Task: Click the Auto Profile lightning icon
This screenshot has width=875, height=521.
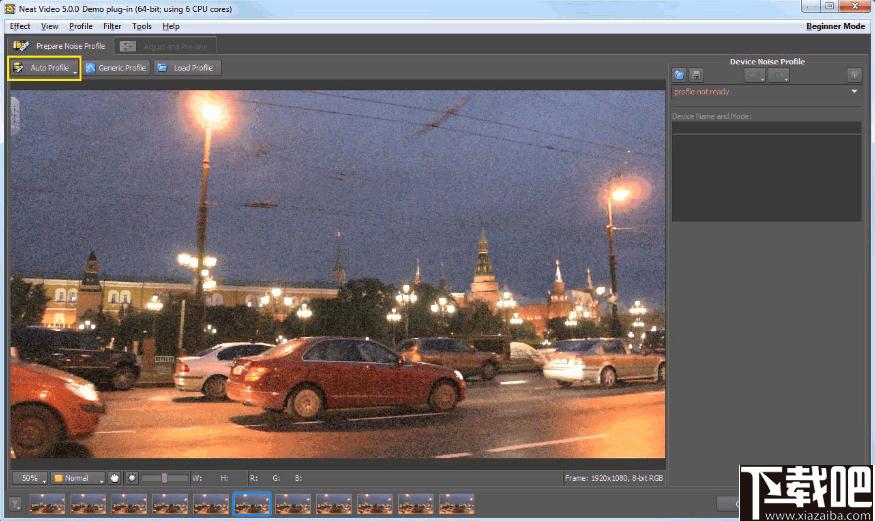Action: coord(18,67)
